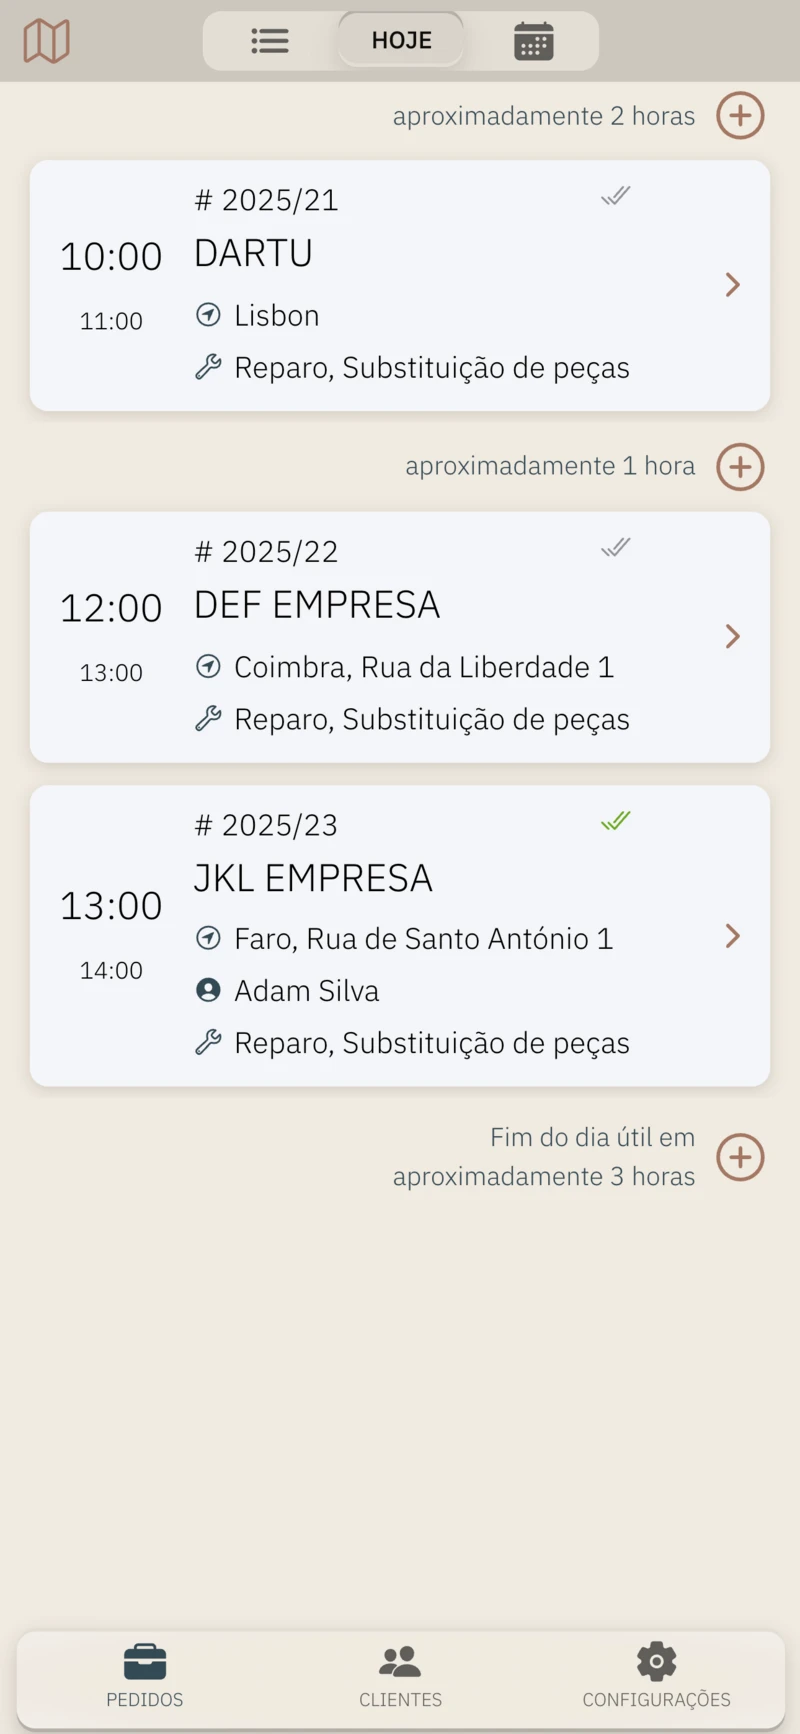Select the Pedidos tab
This screenshot has height=1734, width=800.
(x=145, y=1678)
